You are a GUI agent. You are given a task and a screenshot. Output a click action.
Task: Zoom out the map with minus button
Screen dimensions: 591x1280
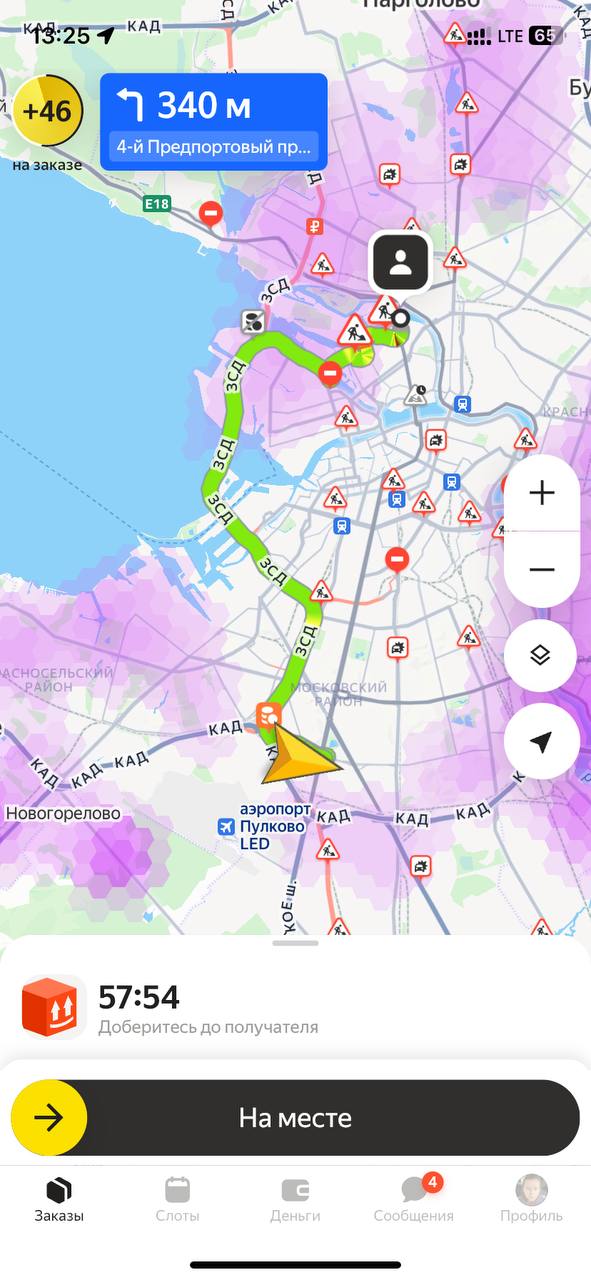pos(541,570)
